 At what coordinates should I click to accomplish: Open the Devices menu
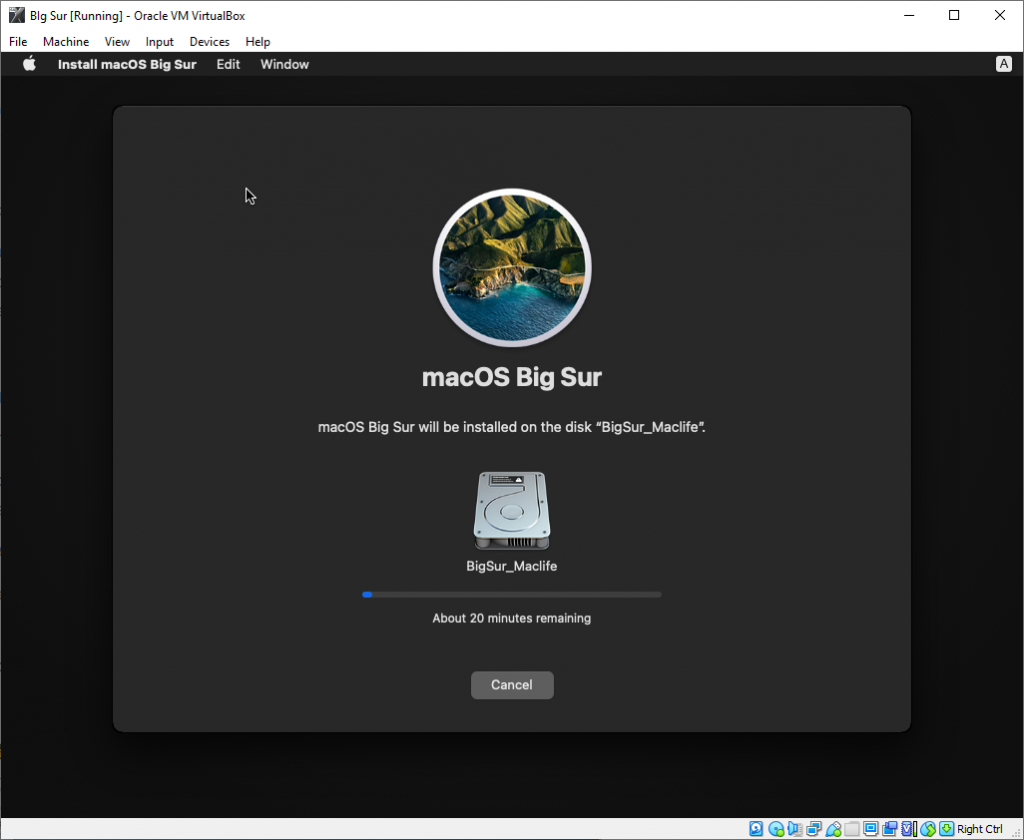click(209, 41)
